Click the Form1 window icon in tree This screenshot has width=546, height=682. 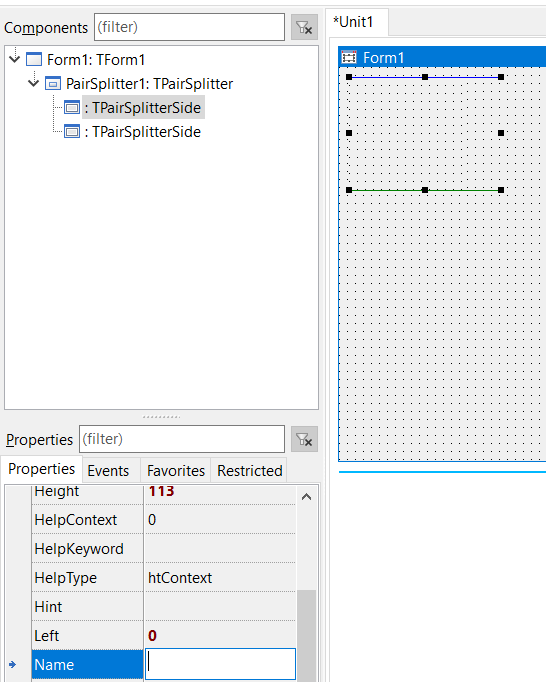[34, 59]
